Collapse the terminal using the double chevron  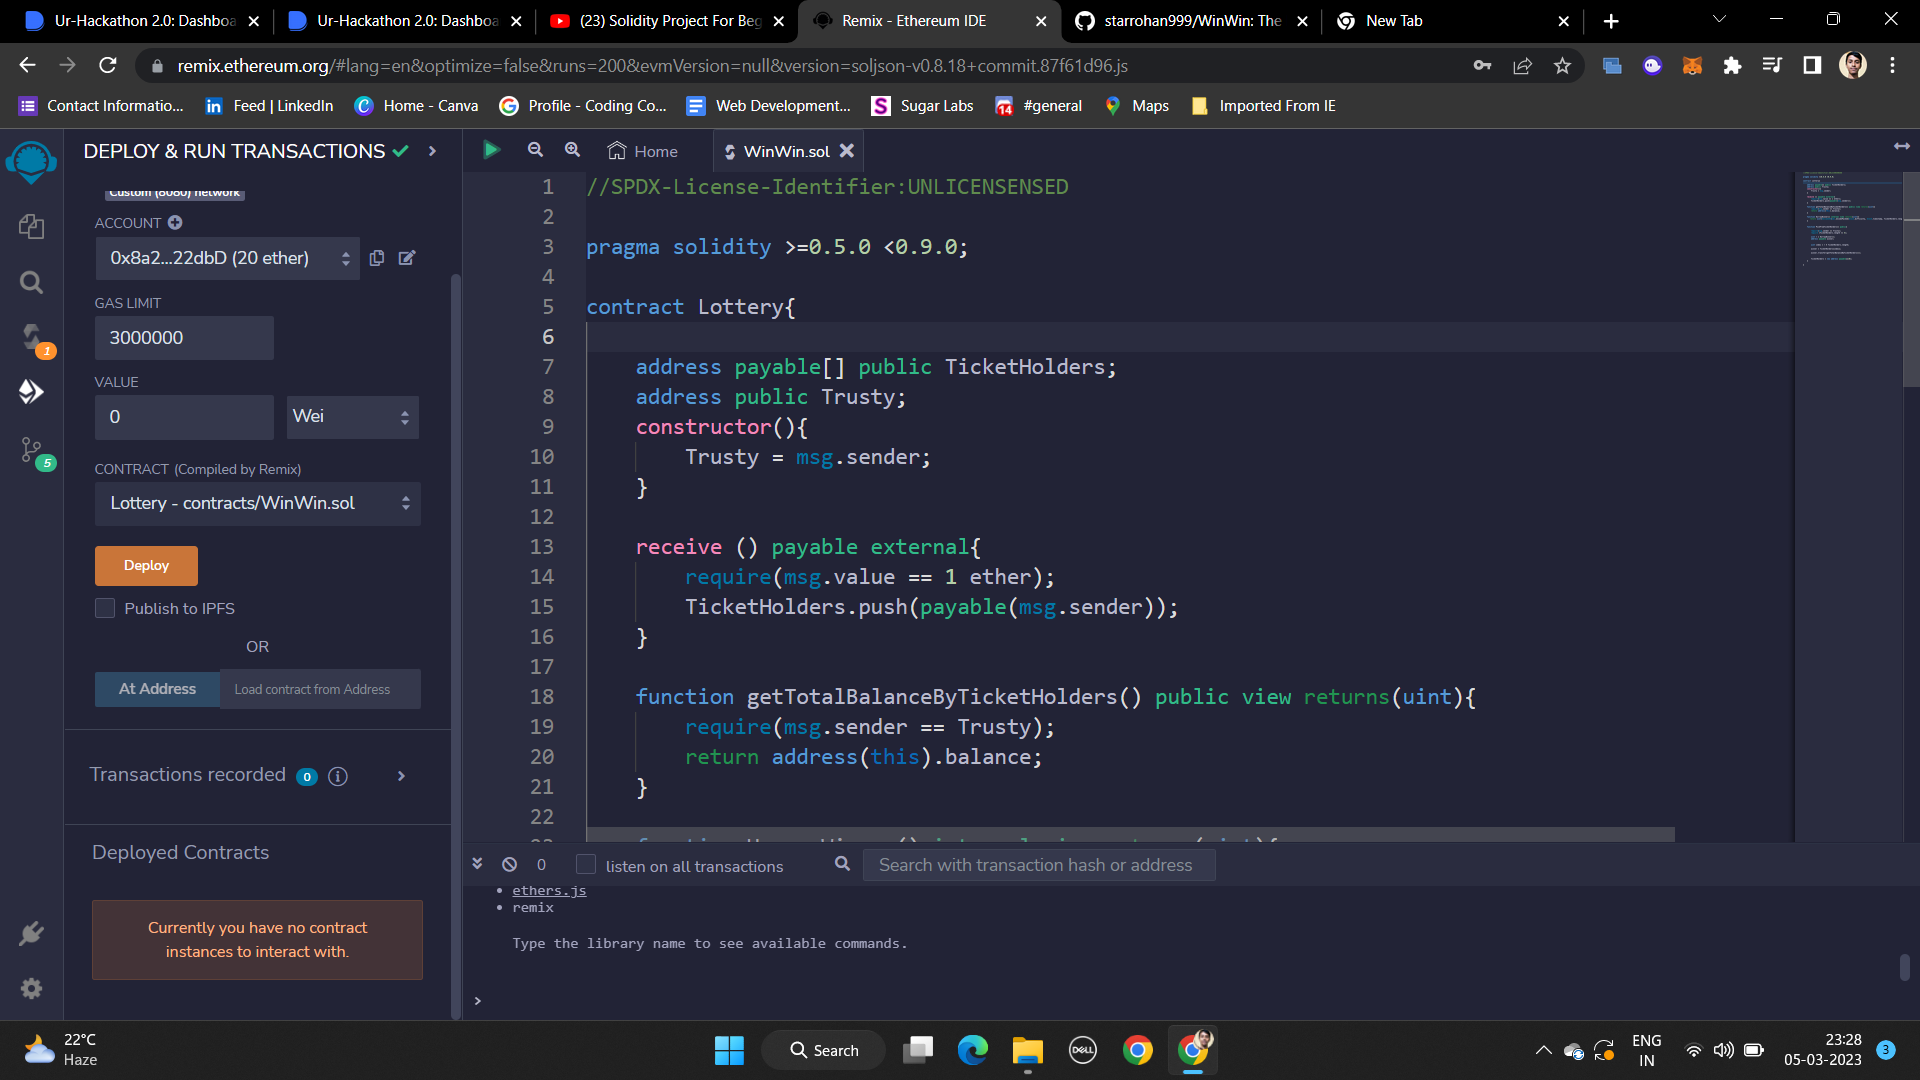click(477, 864)
